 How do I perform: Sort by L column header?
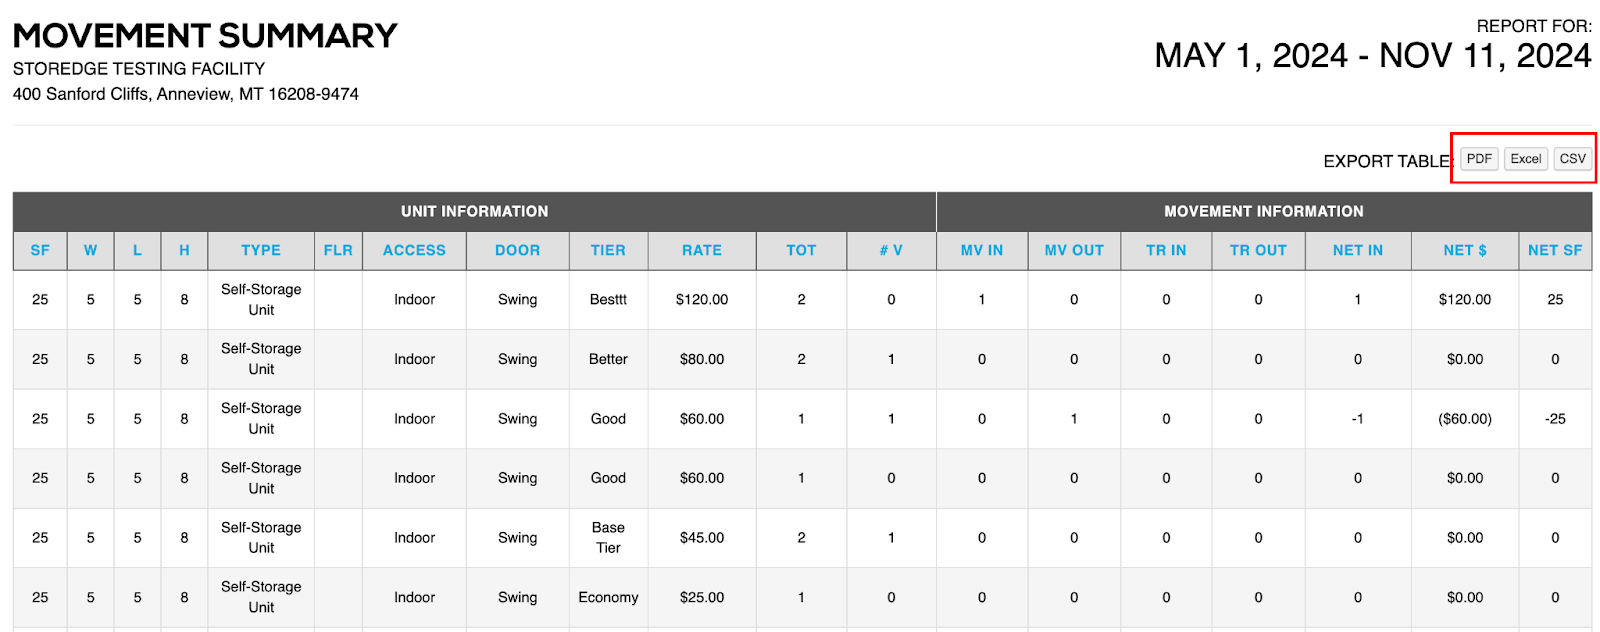click(x=138, y=251)
